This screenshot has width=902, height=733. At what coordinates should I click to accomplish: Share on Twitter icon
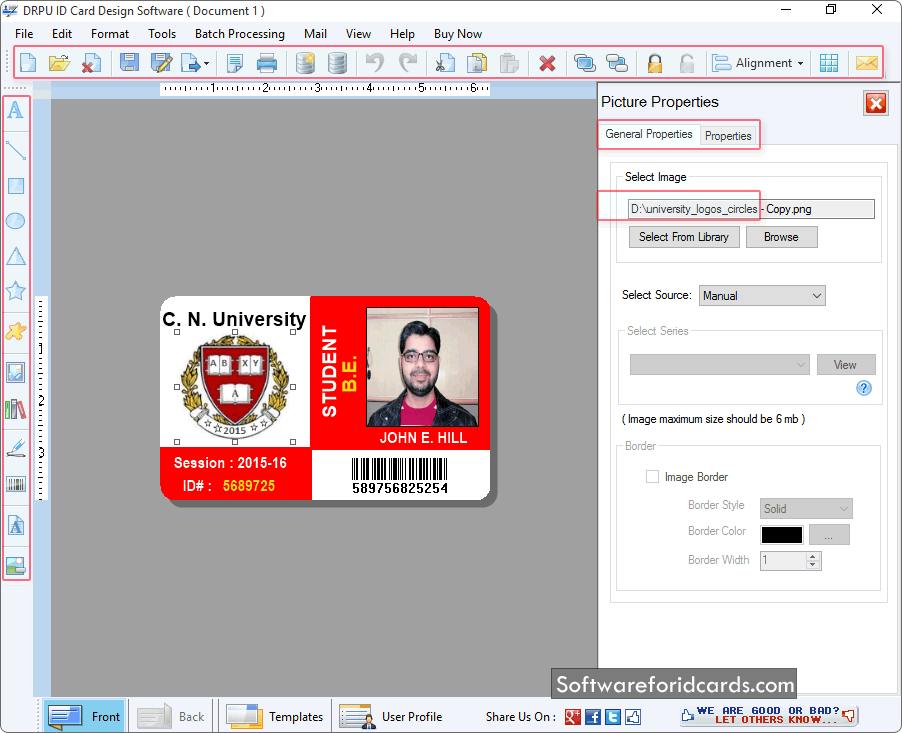(x=613, y=716)
